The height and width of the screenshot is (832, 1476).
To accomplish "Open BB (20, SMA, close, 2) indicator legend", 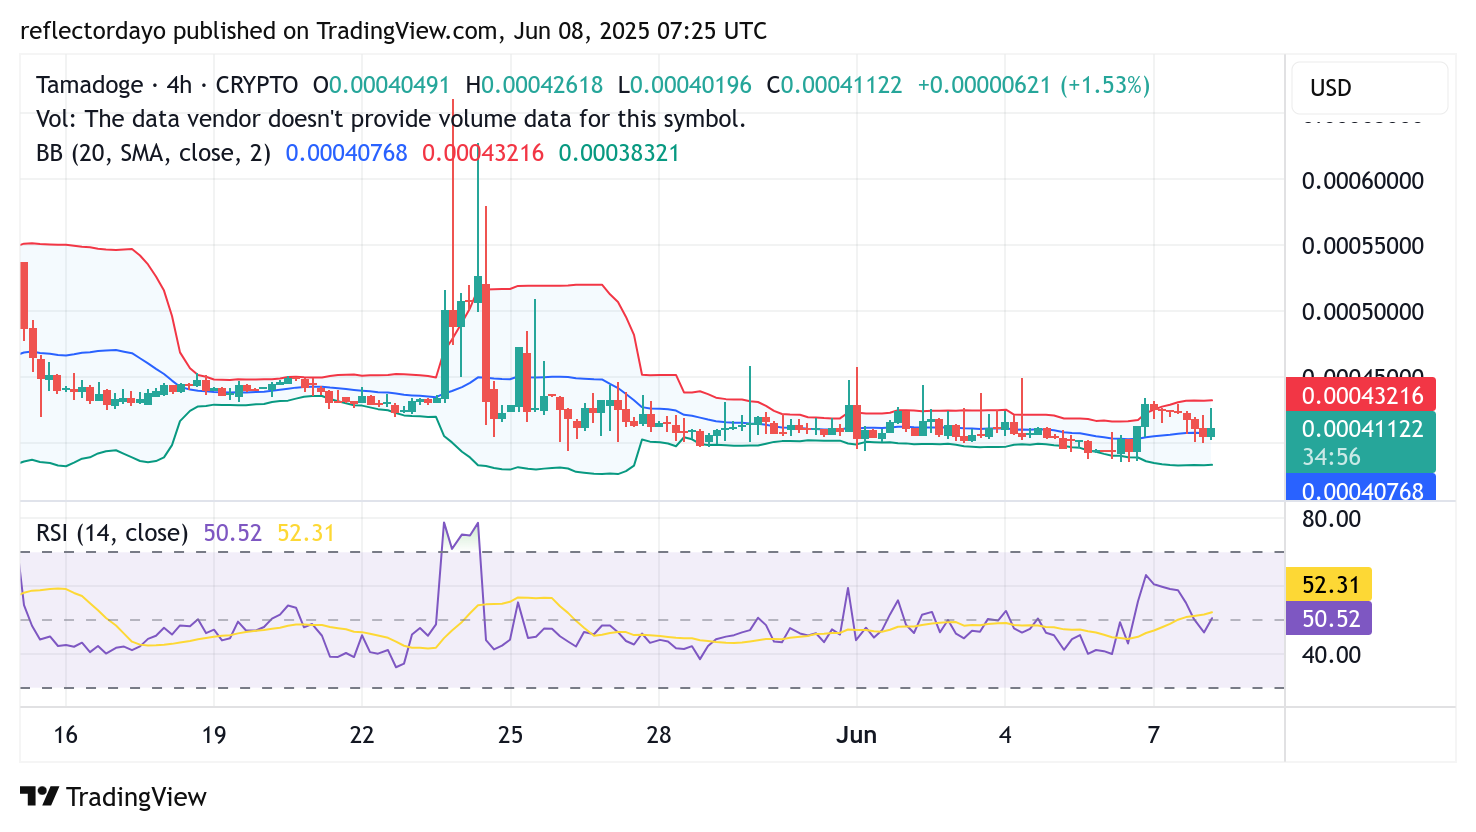I will pyautogui.click(x=154, y=153).
